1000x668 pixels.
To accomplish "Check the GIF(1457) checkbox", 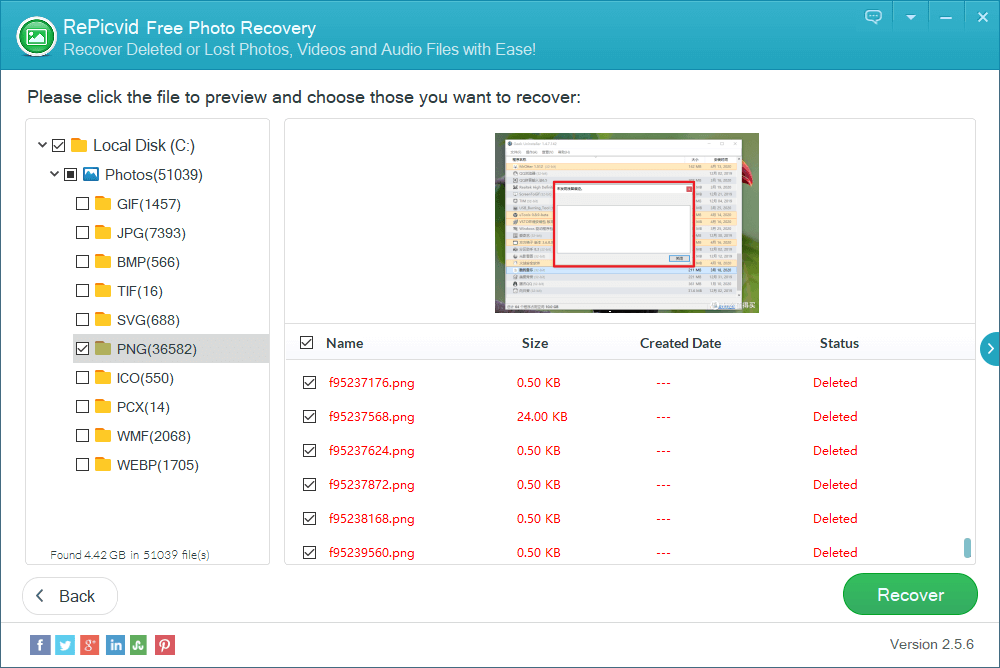I will point(82,203).
